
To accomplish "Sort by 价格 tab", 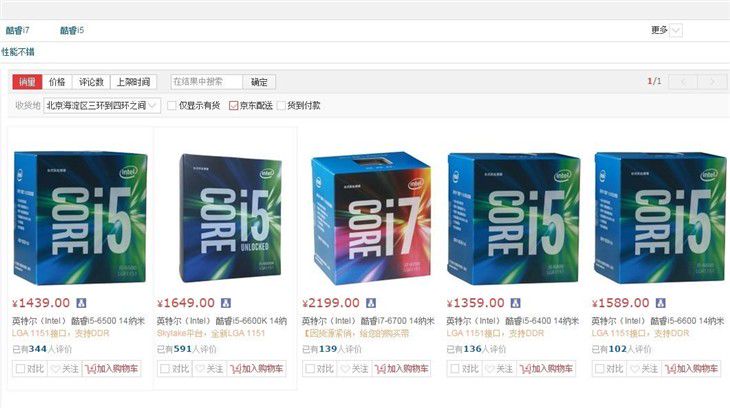I will [57, 82].
